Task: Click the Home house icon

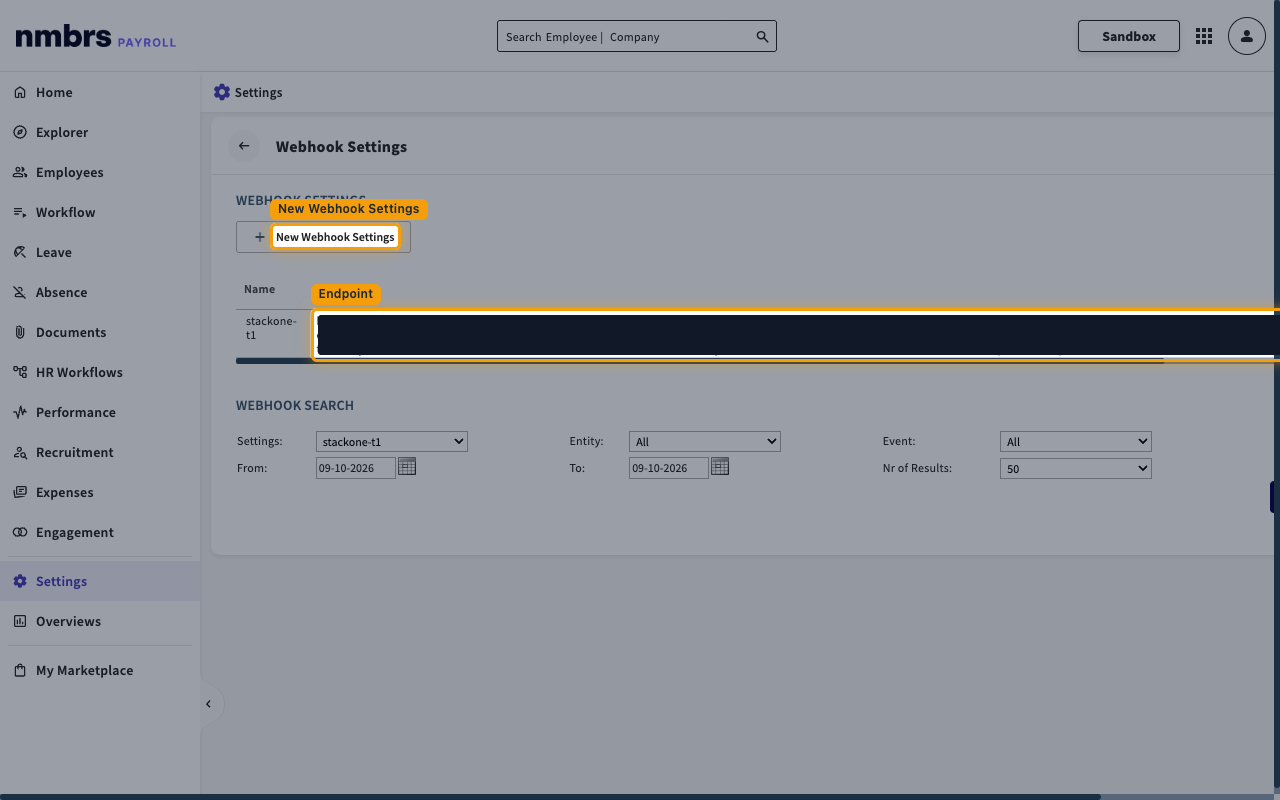Action: coord(20,92)
